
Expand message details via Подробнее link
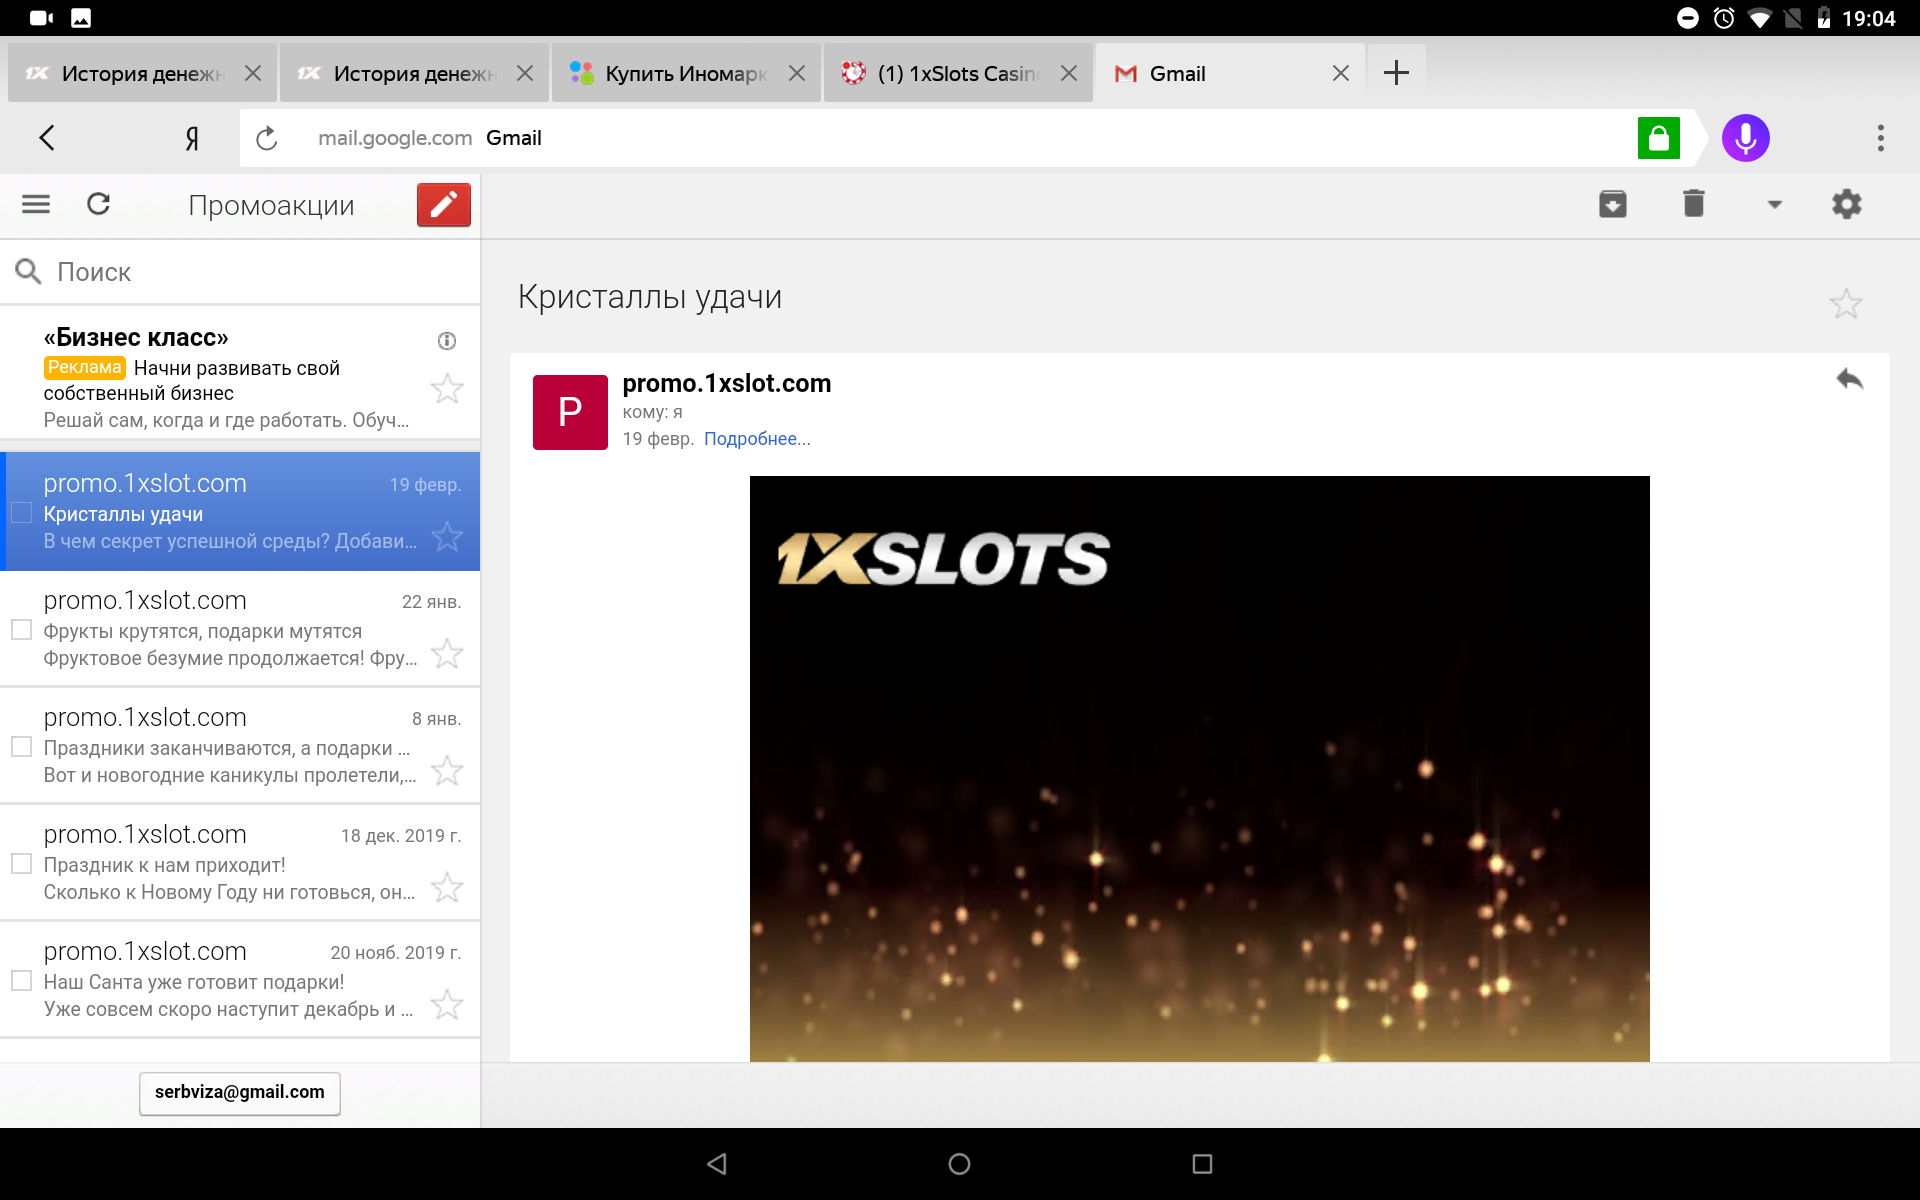click(757, 439)
